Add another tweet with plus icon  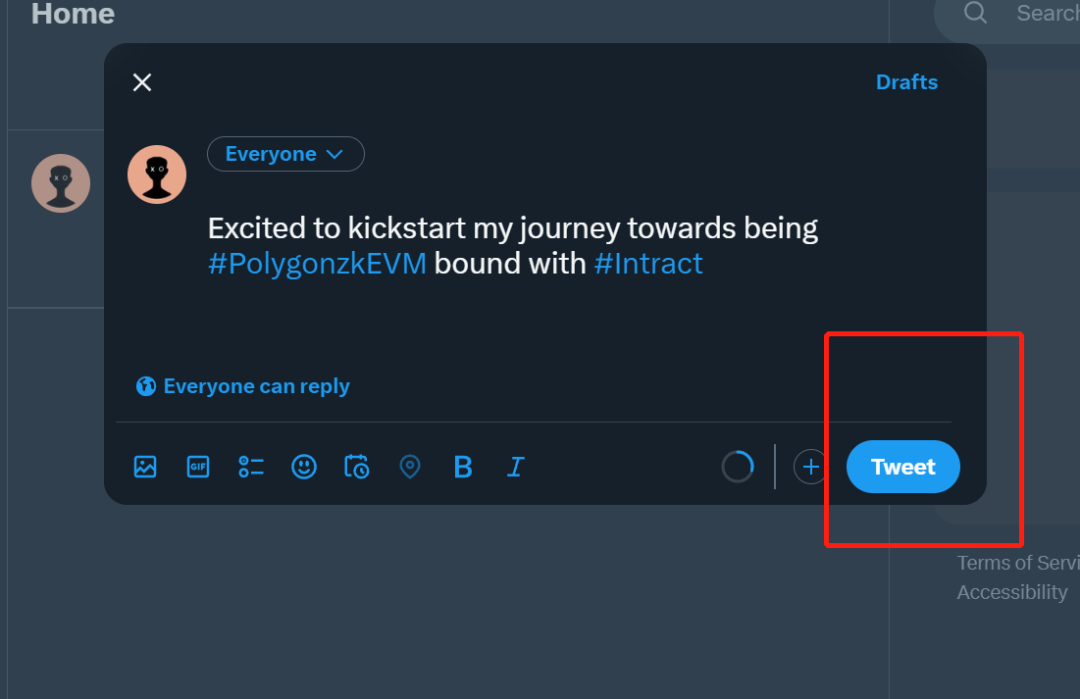click(x=811, y=467)
